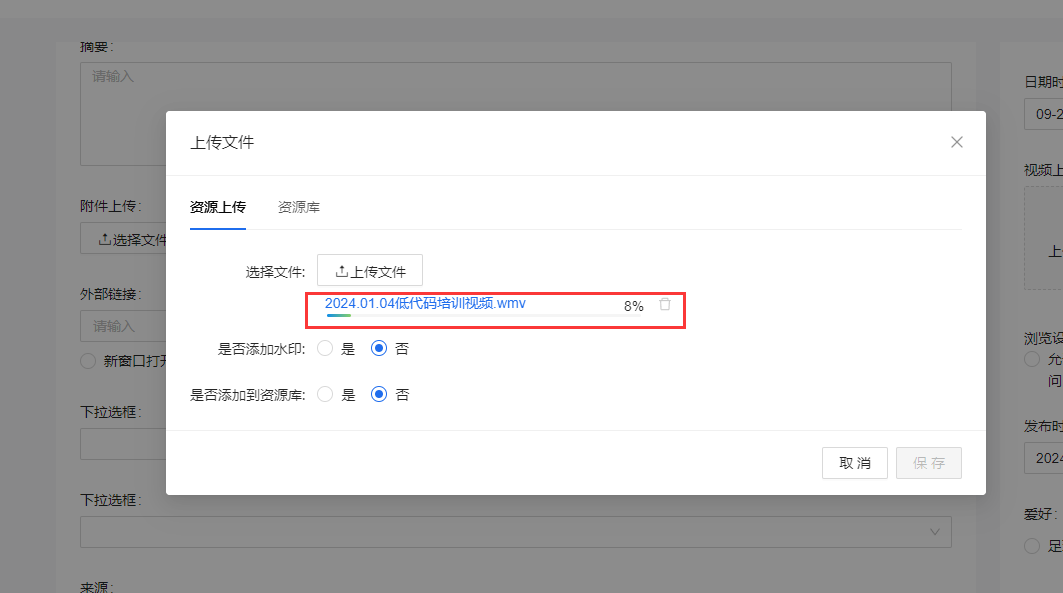Close the 上传文件 dialog with X icon
The image size is (1063, 593).
(956, 142)
